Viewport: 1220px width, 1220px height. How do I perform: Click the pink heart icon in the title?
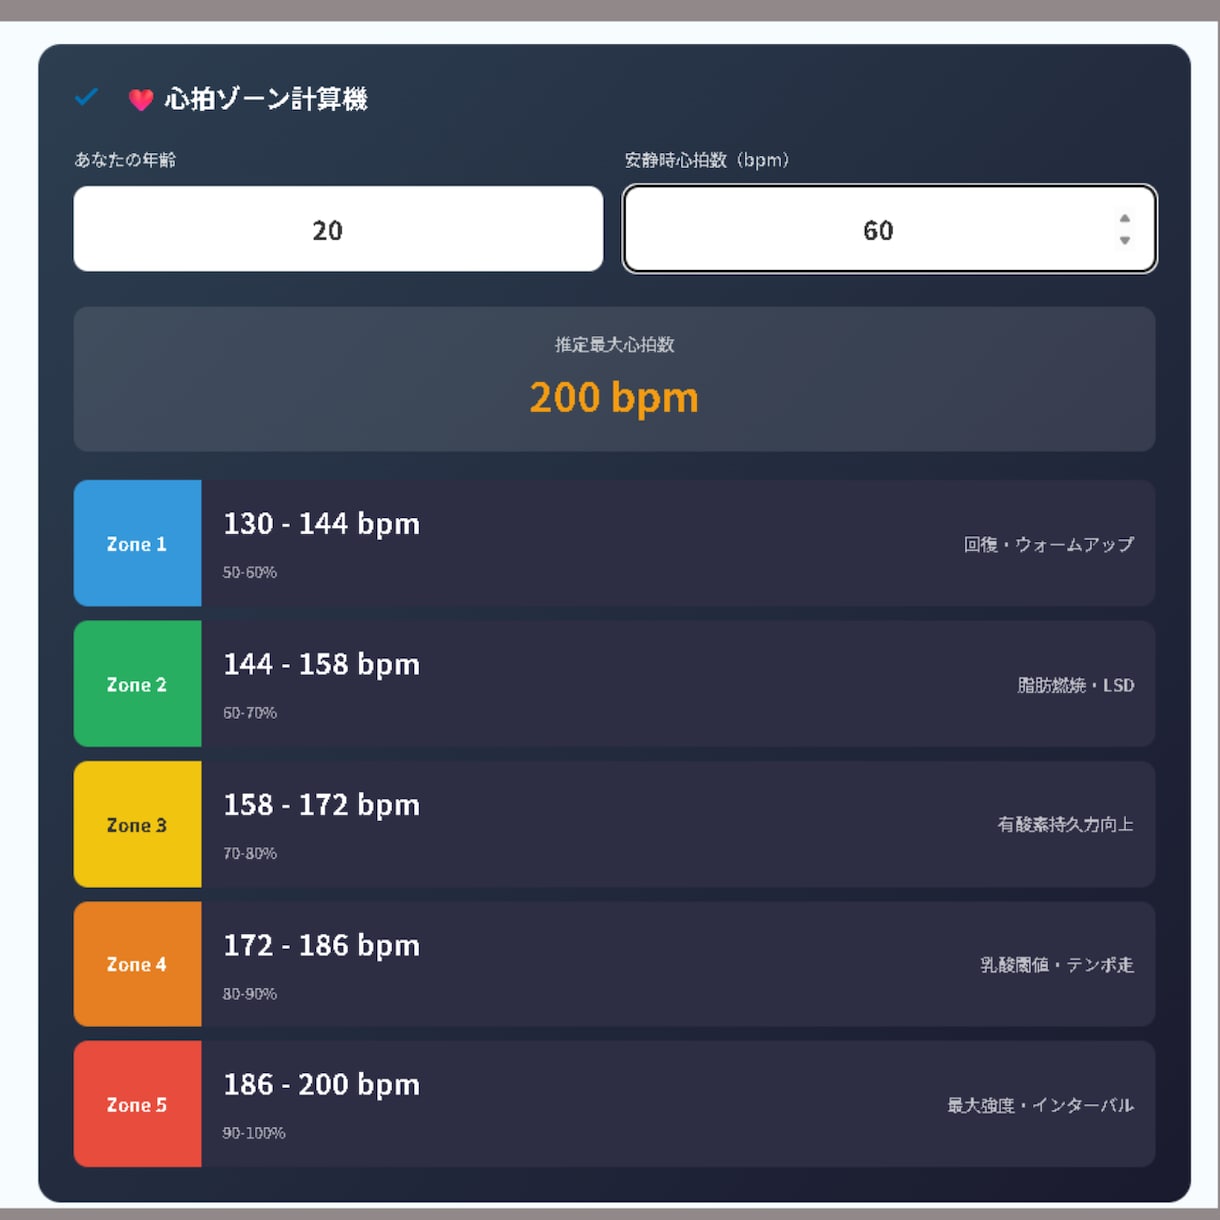coord(141,99)
